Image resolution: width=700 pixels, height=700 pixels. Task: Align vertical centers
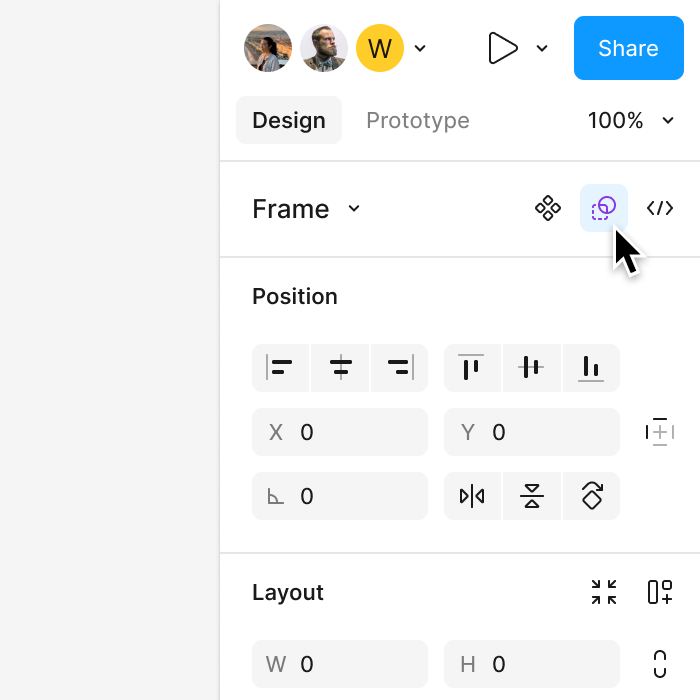click(532, 368)
